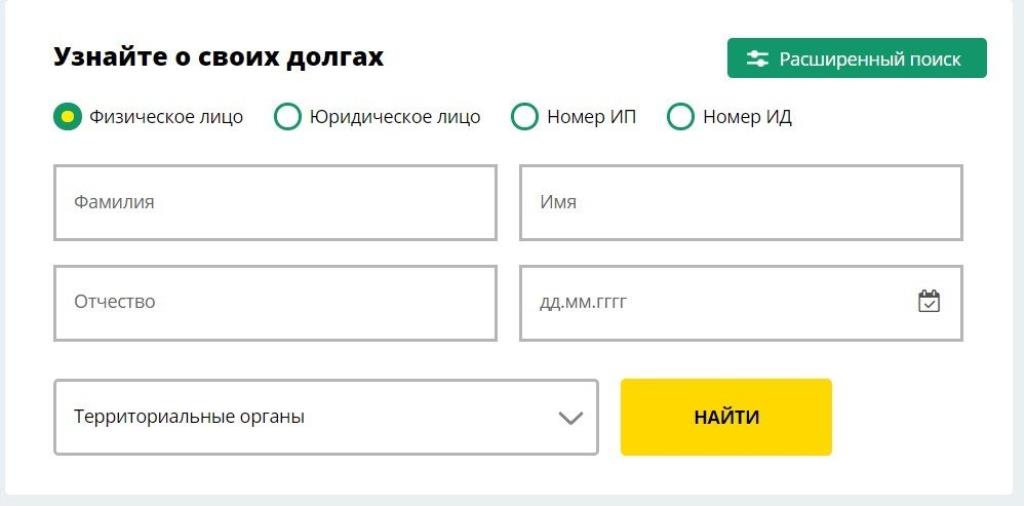Screen dimensions: 1024x506
Task: Focus the Фамилия input field
Action: point(275,202)
